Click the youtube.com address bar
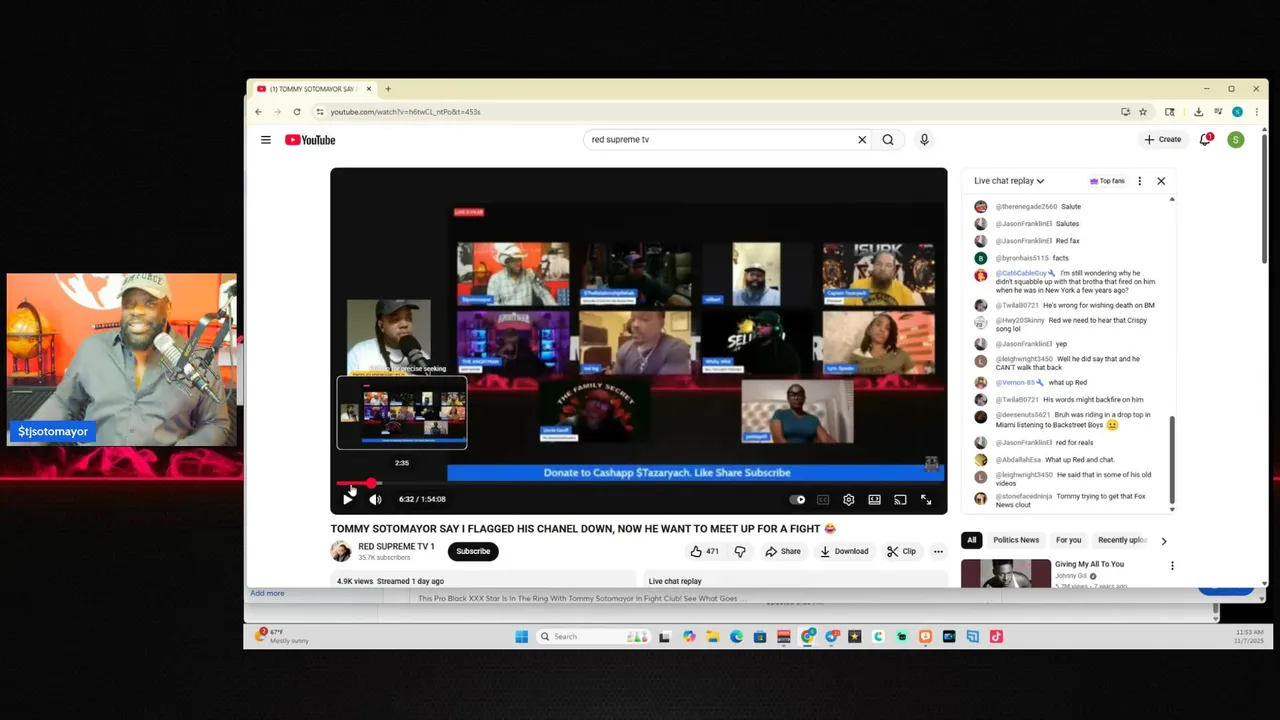The height and width of the screenshot is (720, 1280). (720, 112)
